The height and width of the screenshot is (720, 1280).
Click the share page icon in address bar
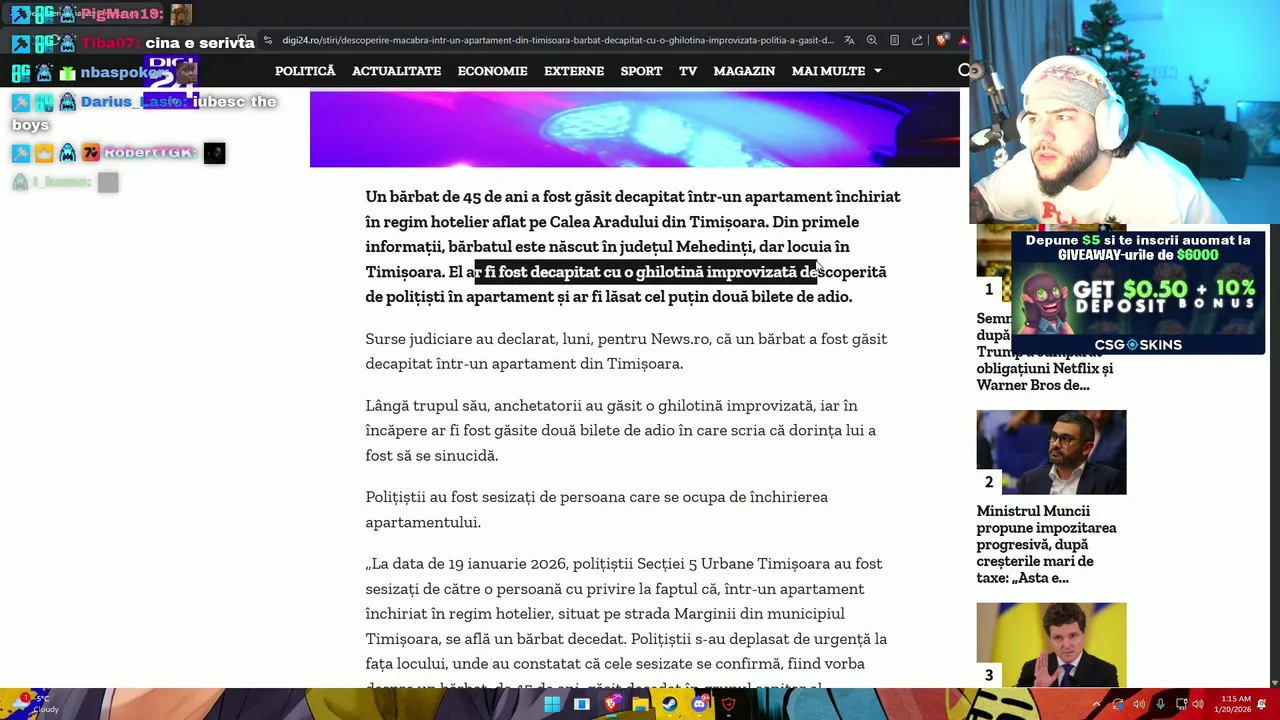tap(917, 41)
